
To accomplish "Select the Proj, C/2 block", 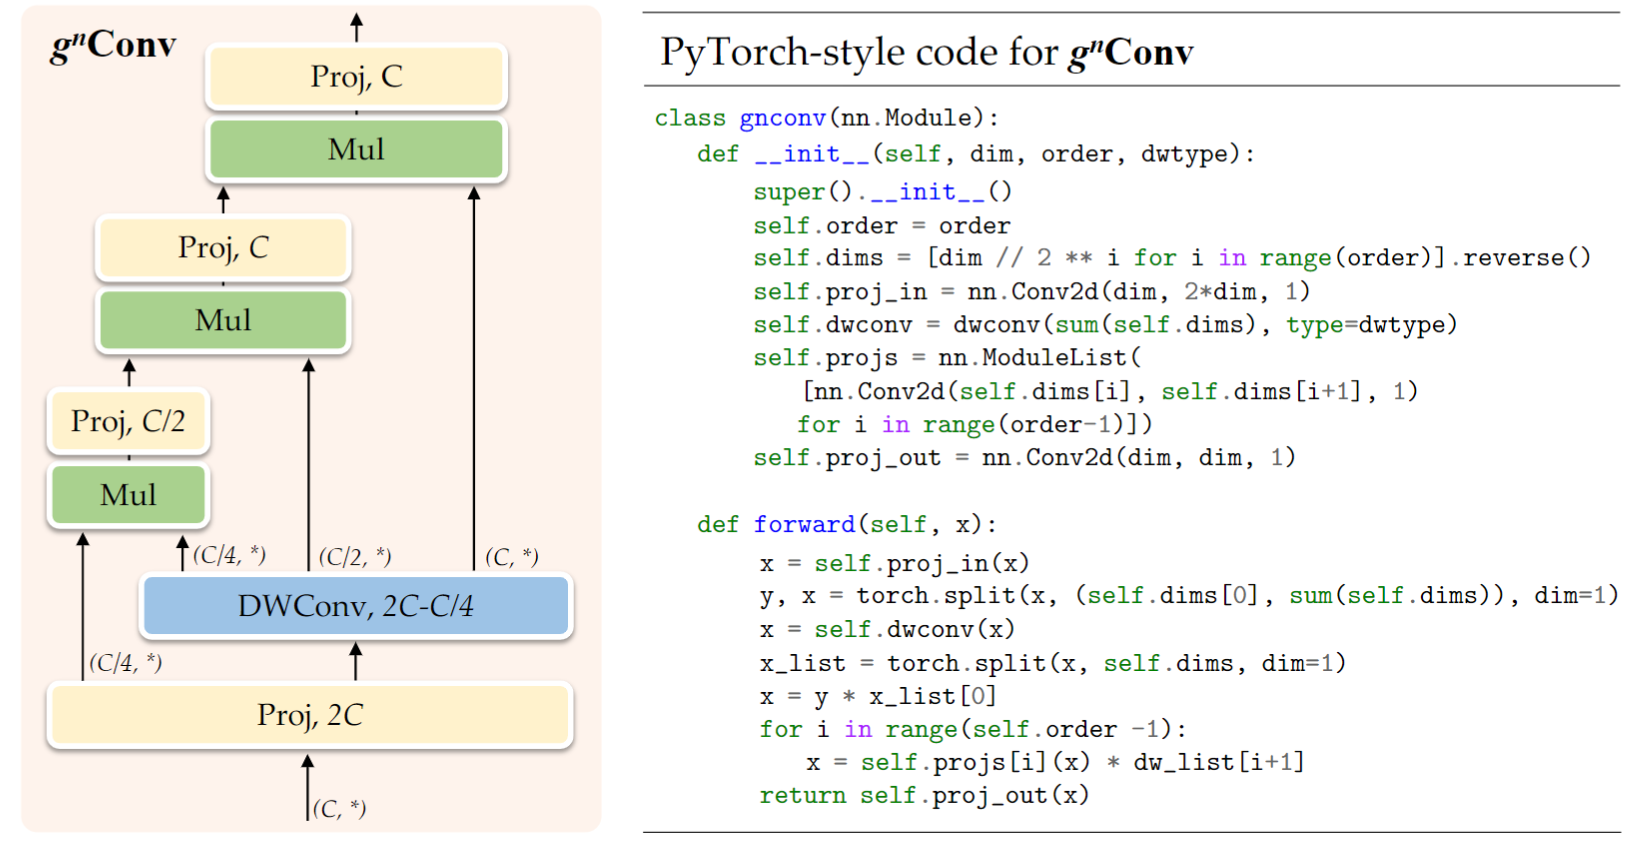I will (x=128, y=421).
